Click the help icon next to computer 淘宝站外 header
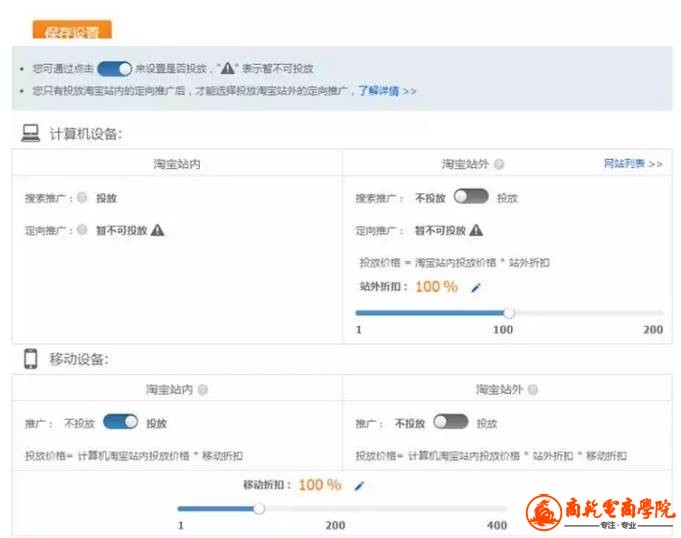Image resolution: width=681 pixels, height=538 pixels. 499,164
